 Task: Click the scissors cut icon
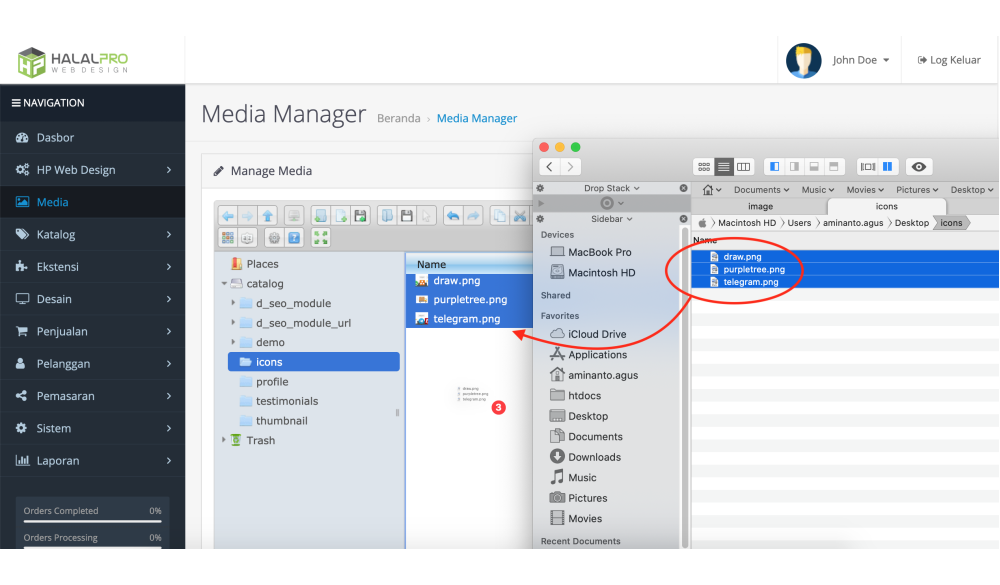(519, 216)
